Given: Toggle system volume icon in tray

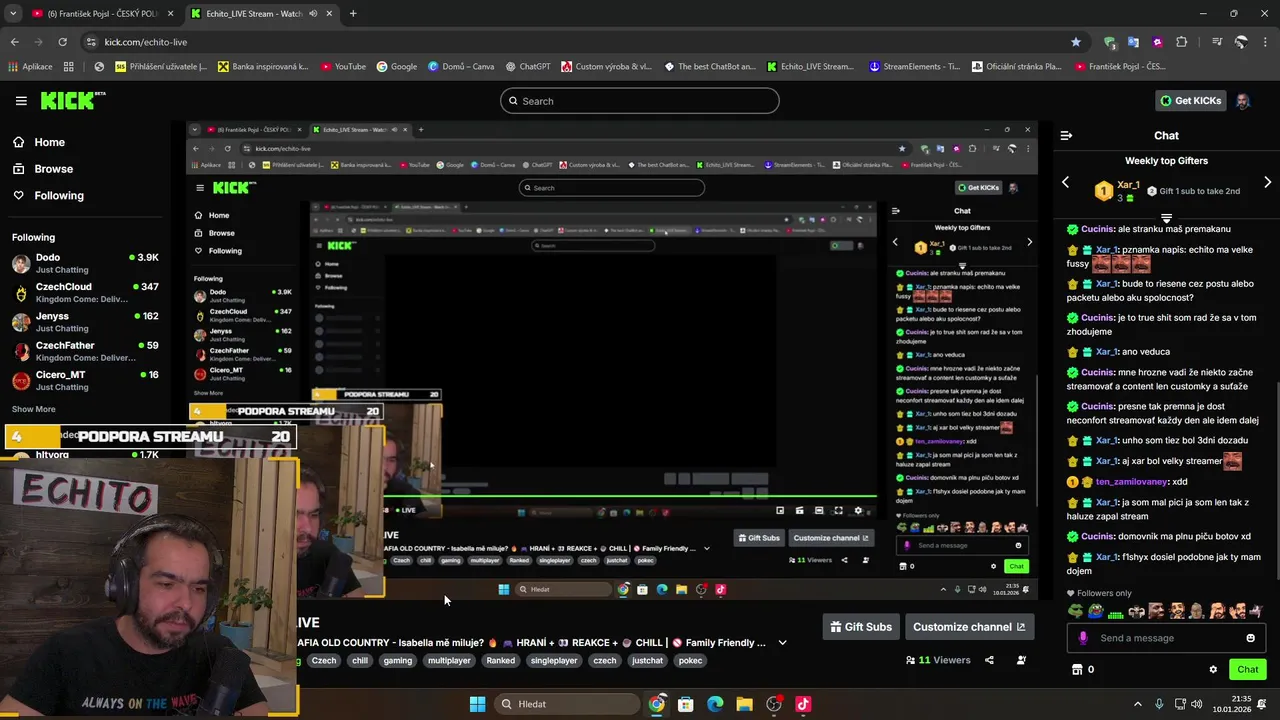Looking at the screenshot, I should coord(1198,704).
